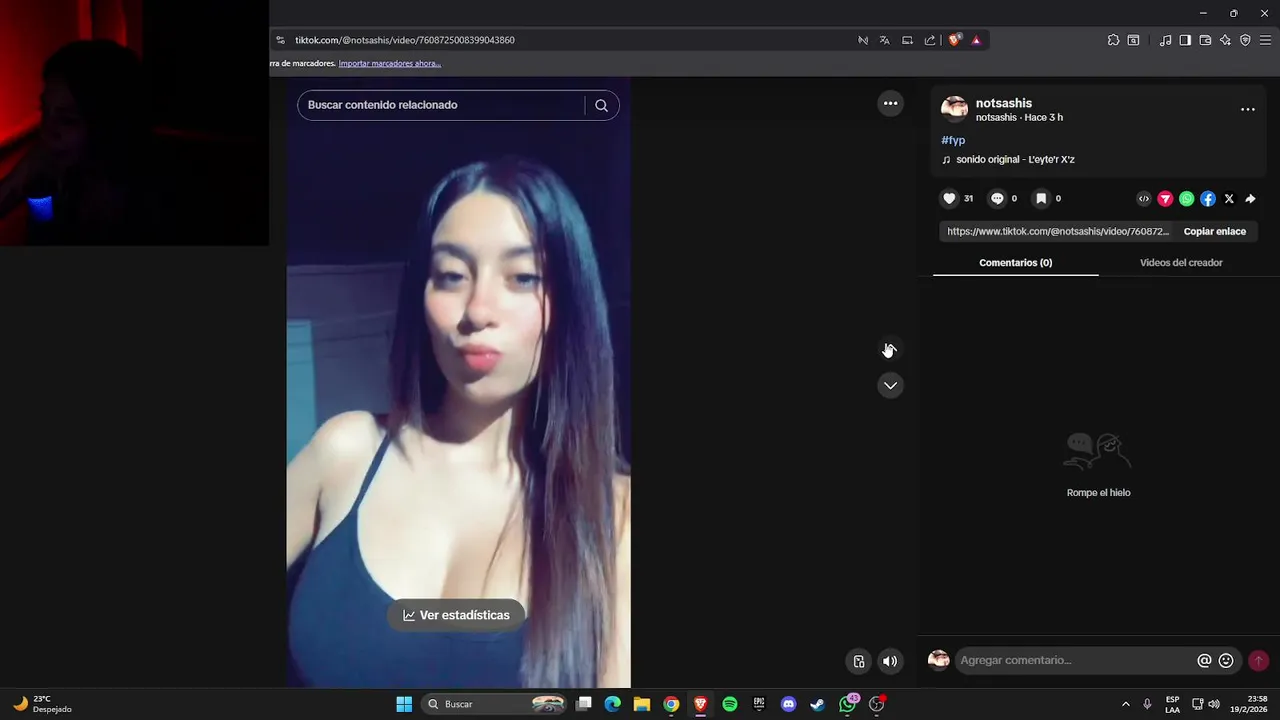The height and width of the screenshot is (720, 1280).
Task: Share video on X
Action: tap(1229, 199)
